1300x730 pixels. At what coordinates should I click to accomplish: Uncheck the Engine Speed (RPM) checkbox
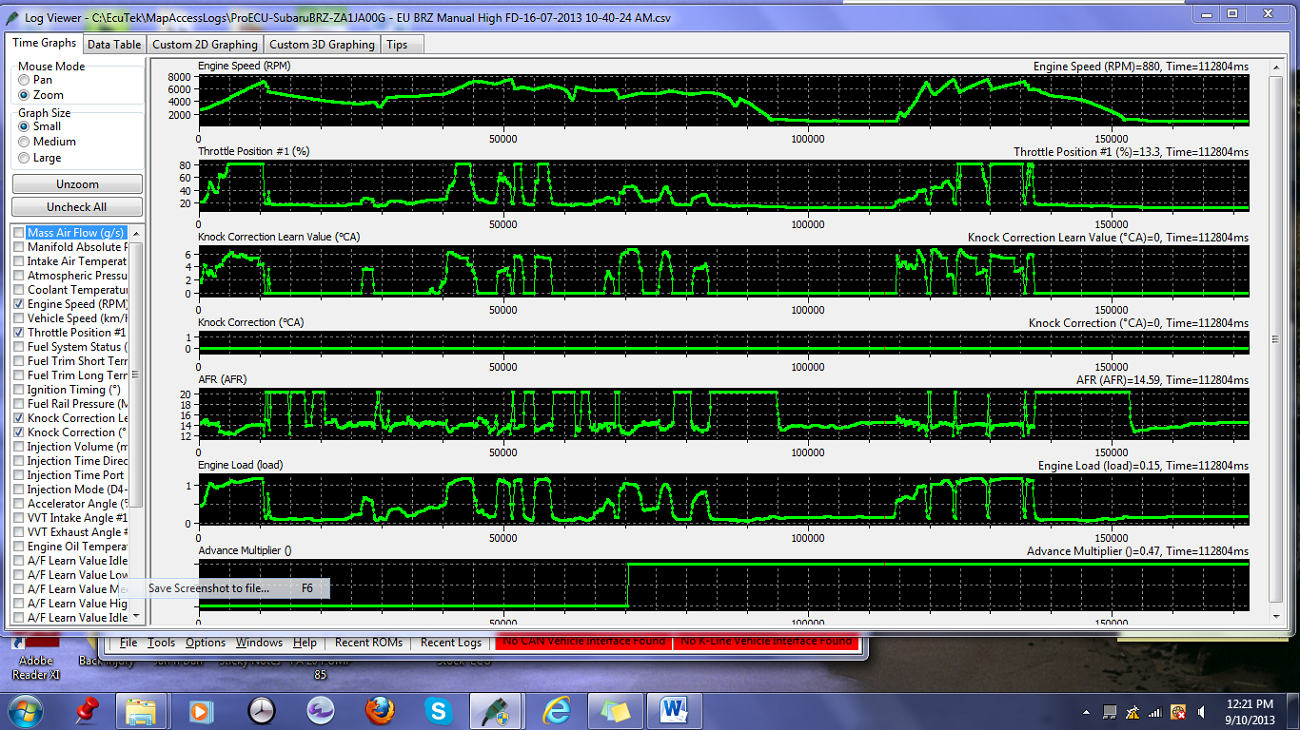19,304
